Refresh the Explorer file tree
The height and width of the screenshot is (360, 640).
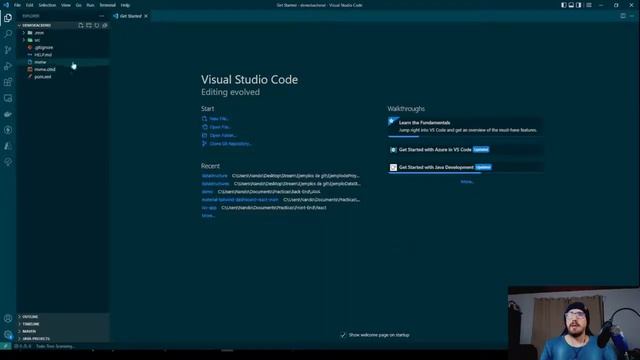pos(97,25)
